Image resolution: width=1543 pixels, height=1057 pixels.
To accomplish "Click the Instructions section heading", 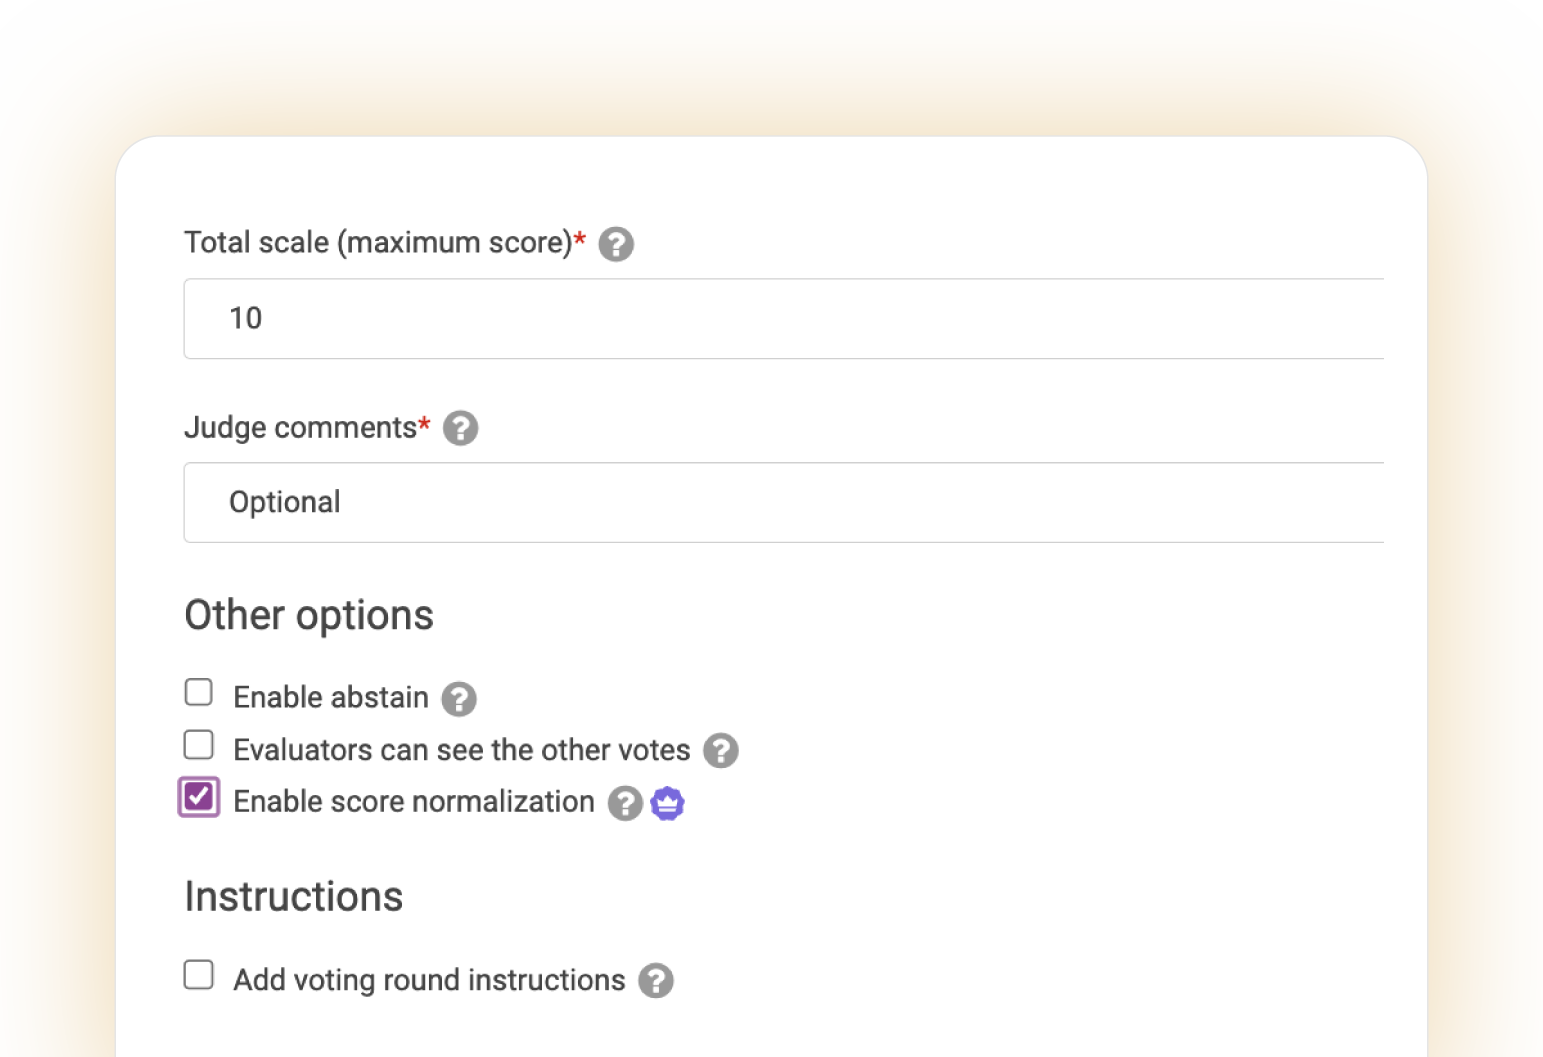I will (x=292, y=897).
